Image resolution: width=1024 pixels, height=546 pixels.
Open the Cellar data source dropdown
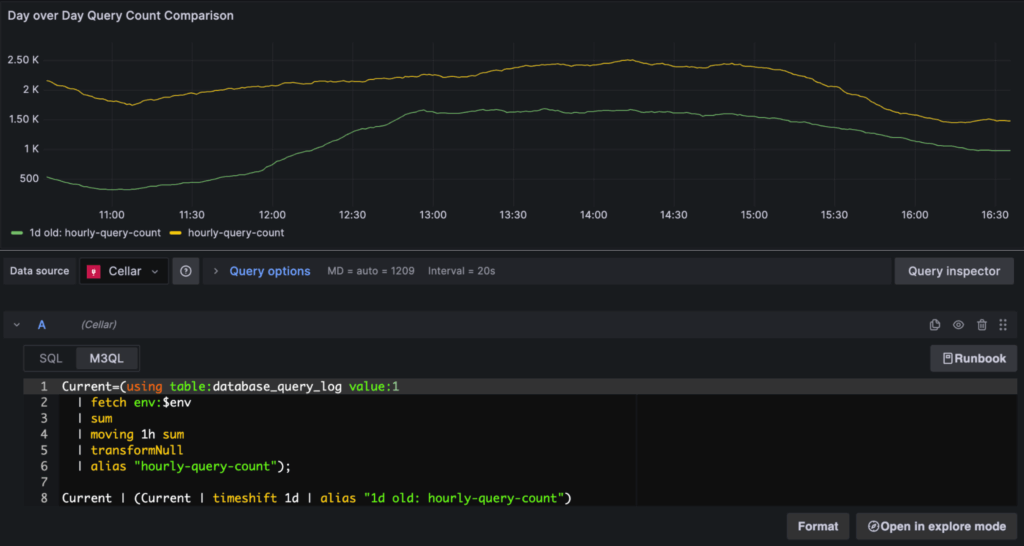pos(124,271)
